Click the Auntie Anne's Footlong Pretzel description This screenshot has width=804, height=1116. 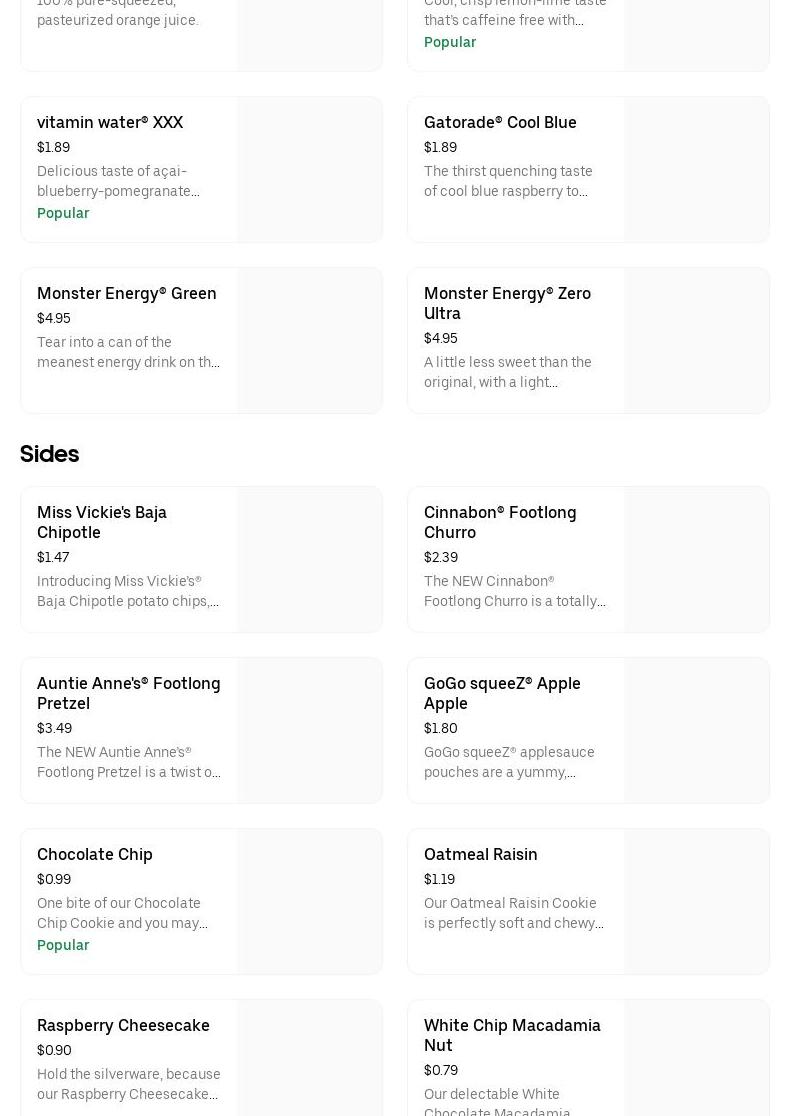(128, 762)
